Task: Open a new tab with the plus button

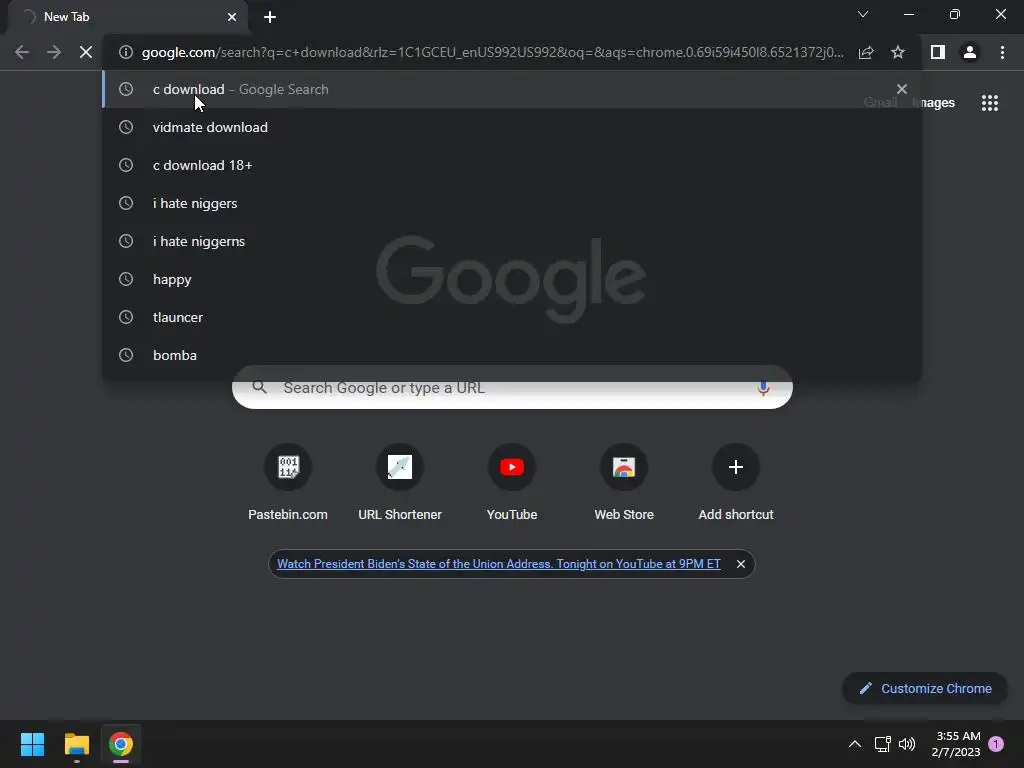Action: (270, 17)
